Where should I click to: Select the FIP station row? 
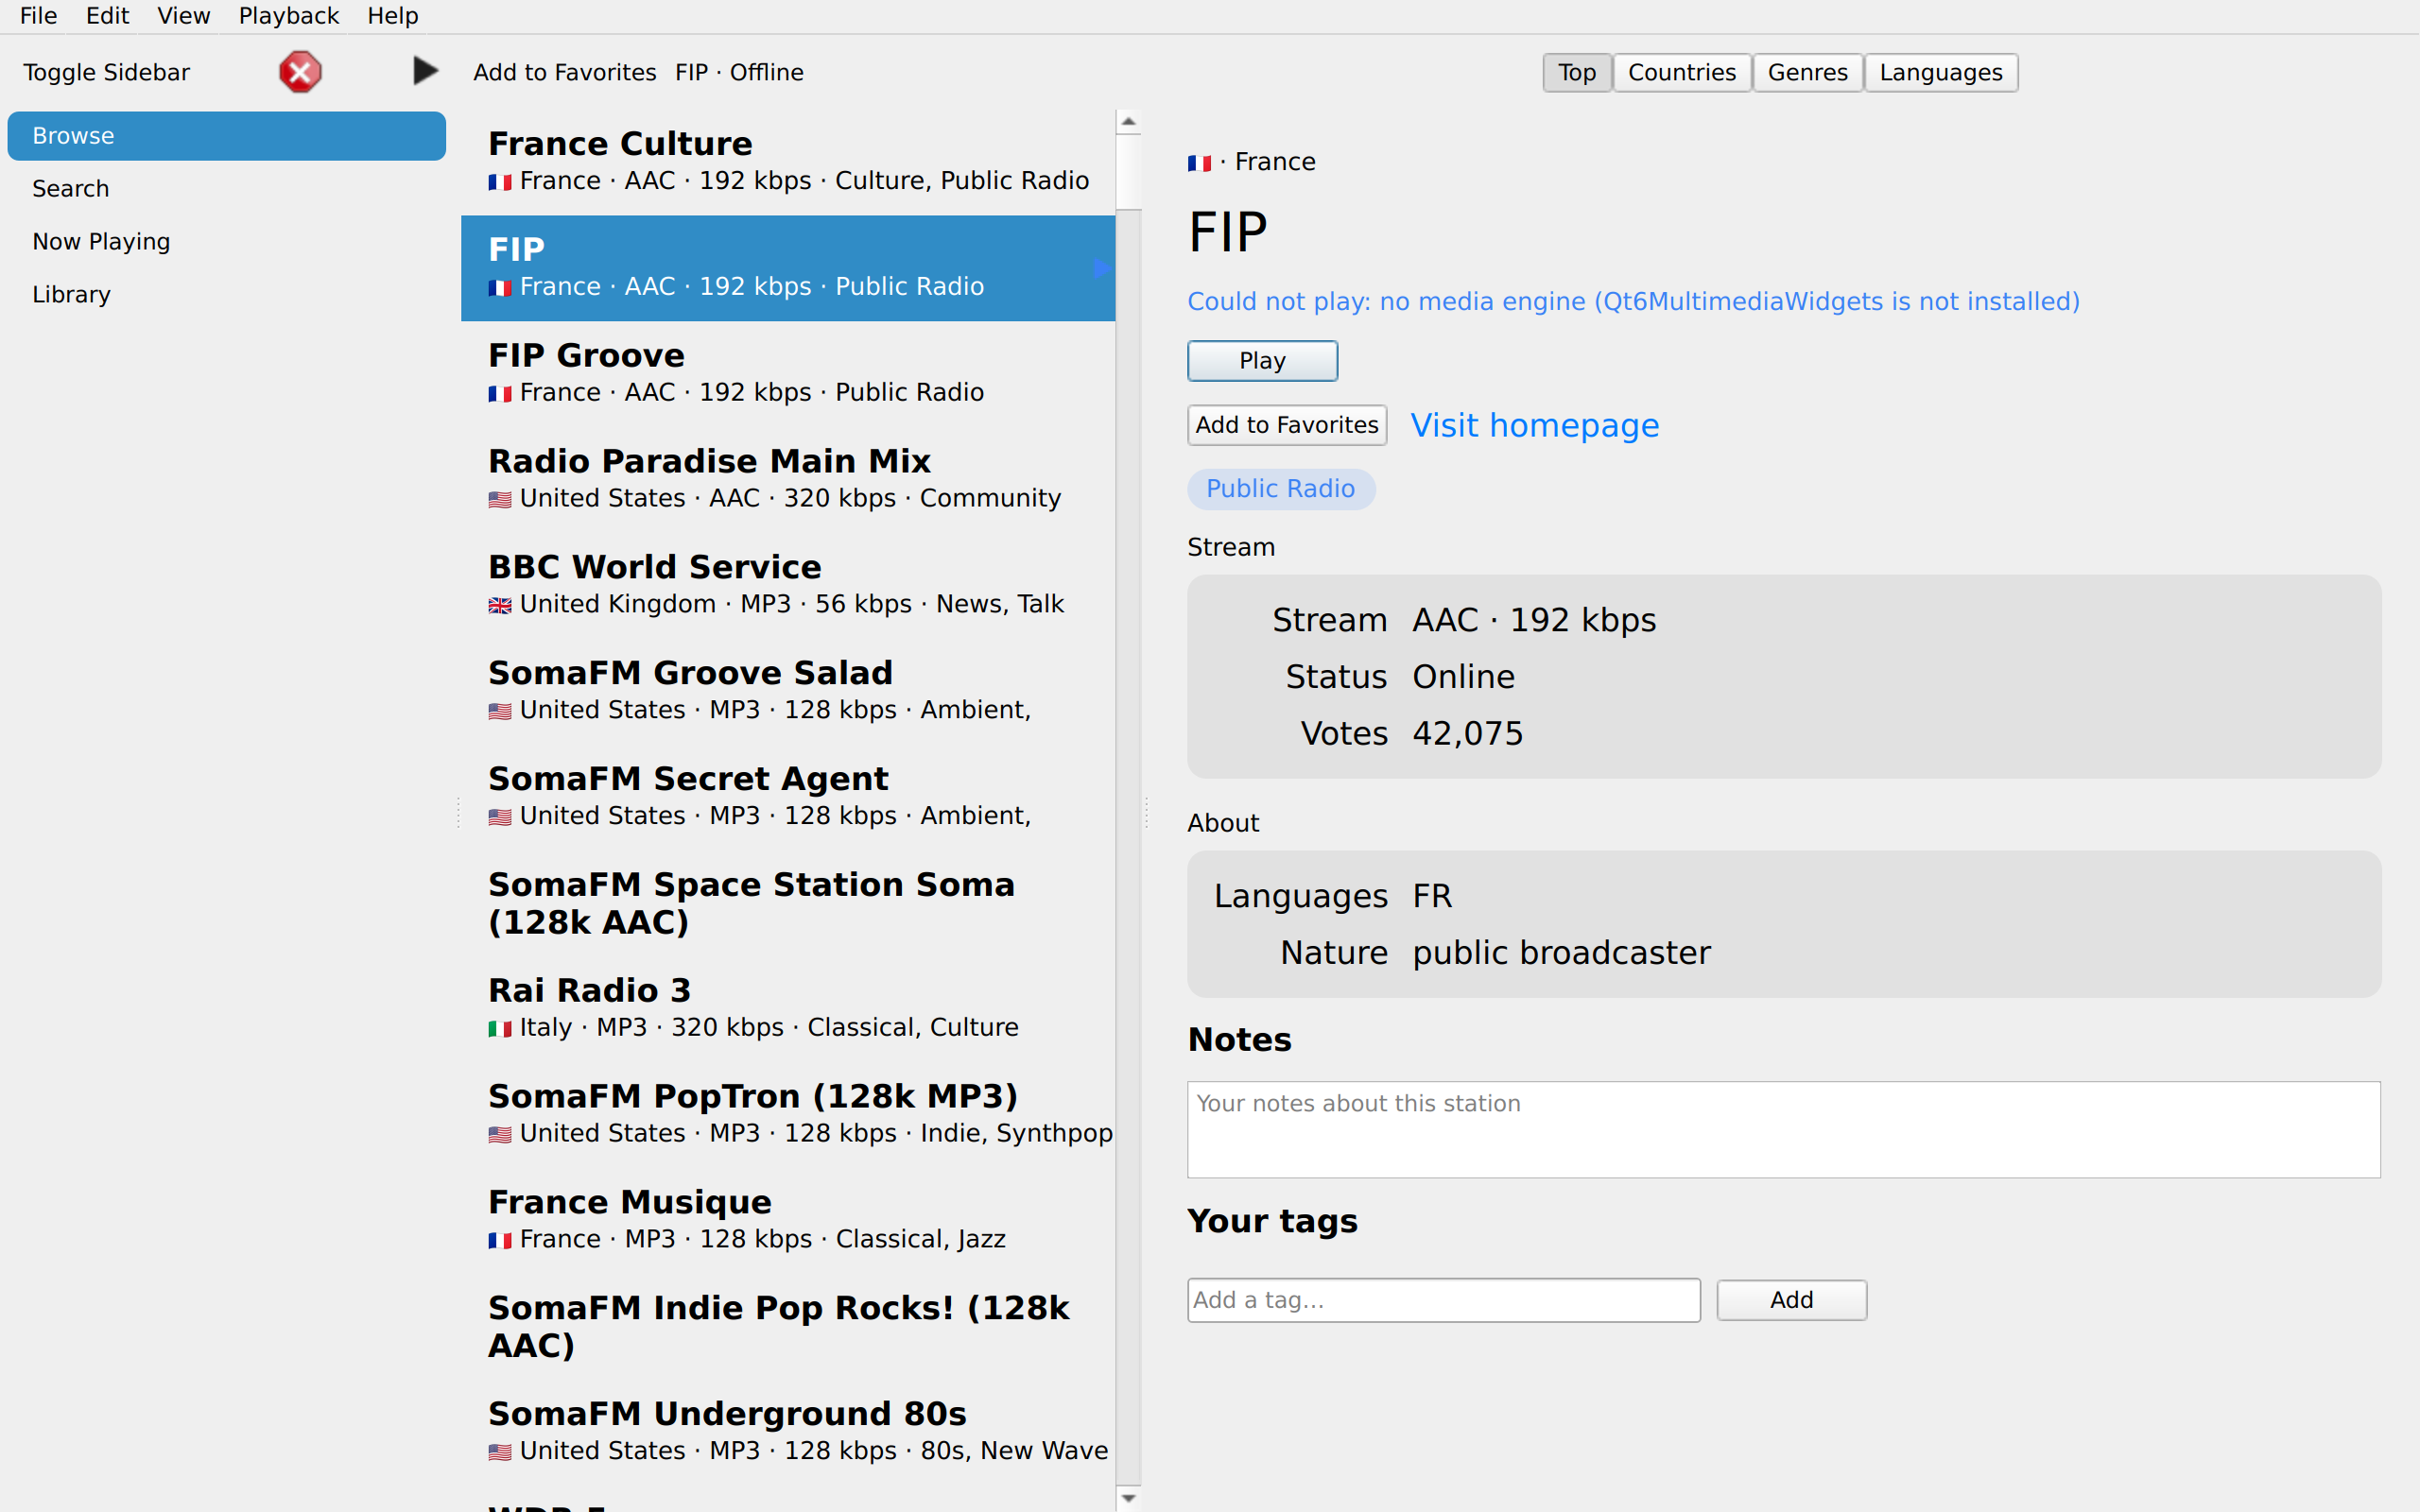[788, 268]
